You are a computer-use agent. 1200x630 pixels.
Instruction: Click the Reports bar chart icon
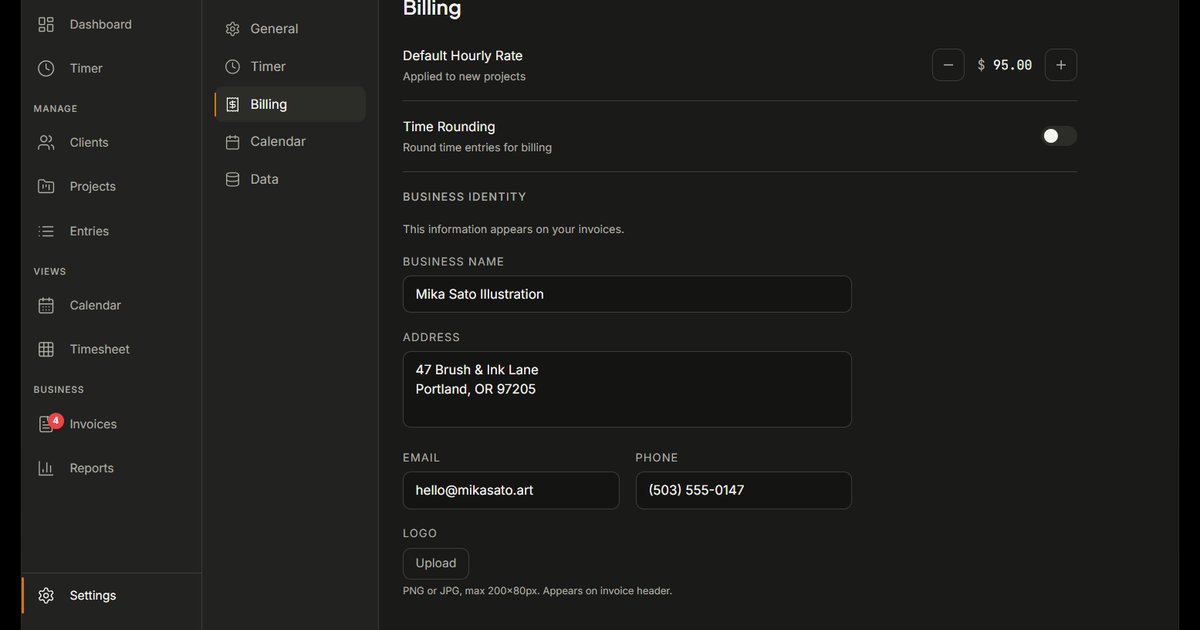[x=46, y=468]
